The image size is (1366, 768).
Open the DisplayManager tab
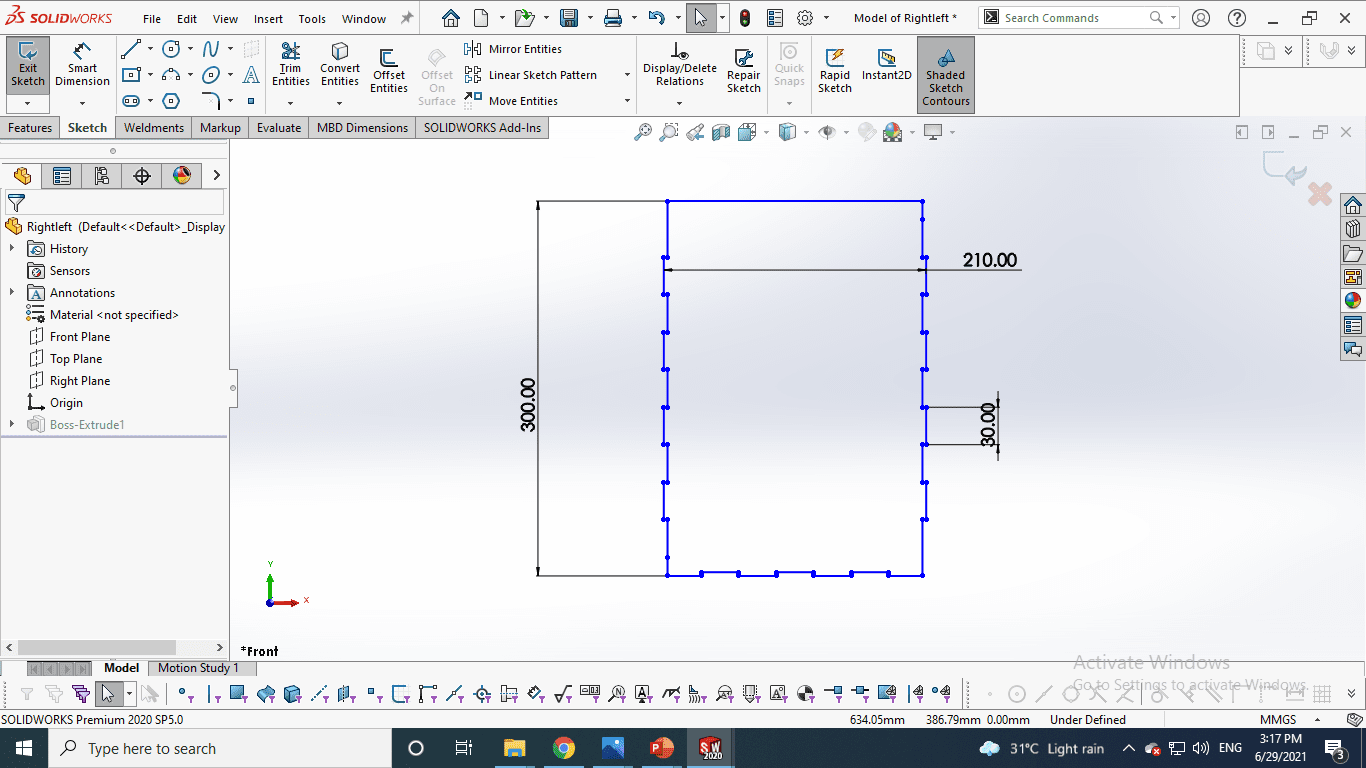[182, 176]
